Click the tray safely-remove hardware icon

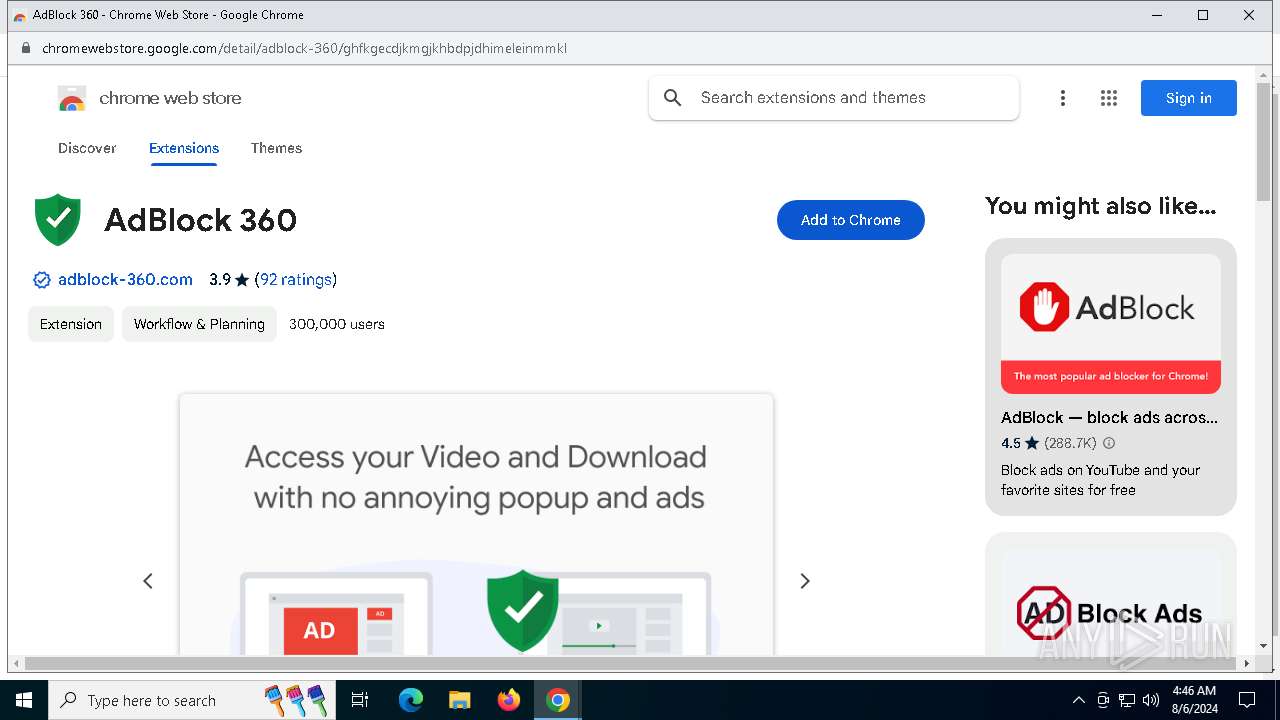tap(1103, 700)
